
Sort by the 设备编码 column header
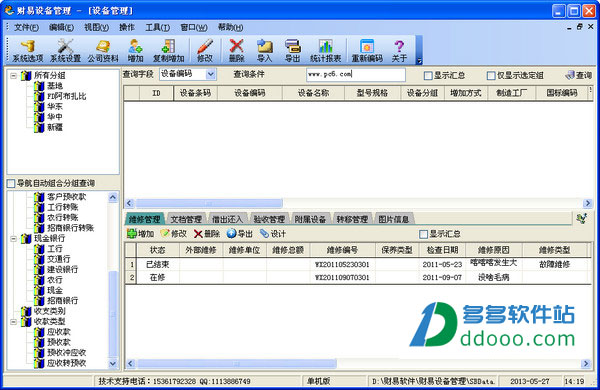point(250,93)
